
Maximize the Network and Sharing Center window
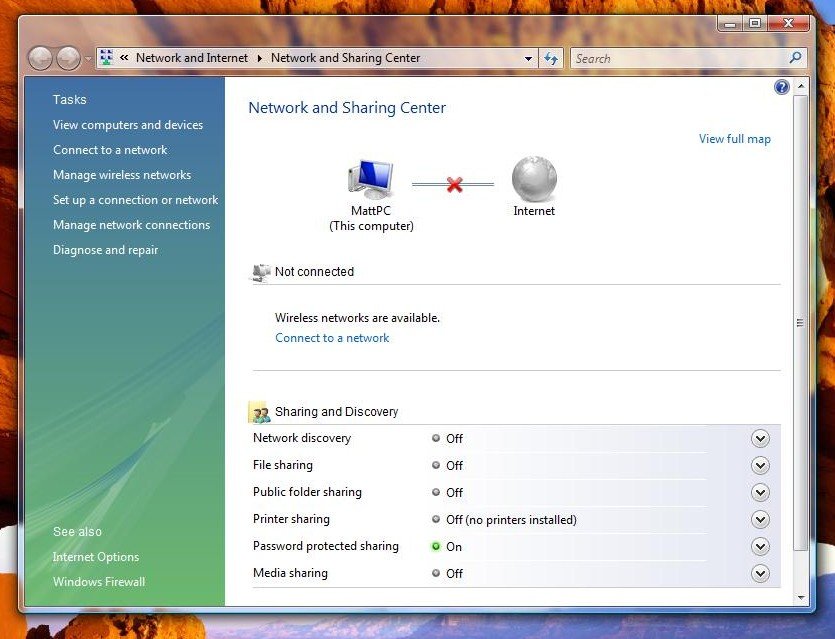click(x=755, y=23)
